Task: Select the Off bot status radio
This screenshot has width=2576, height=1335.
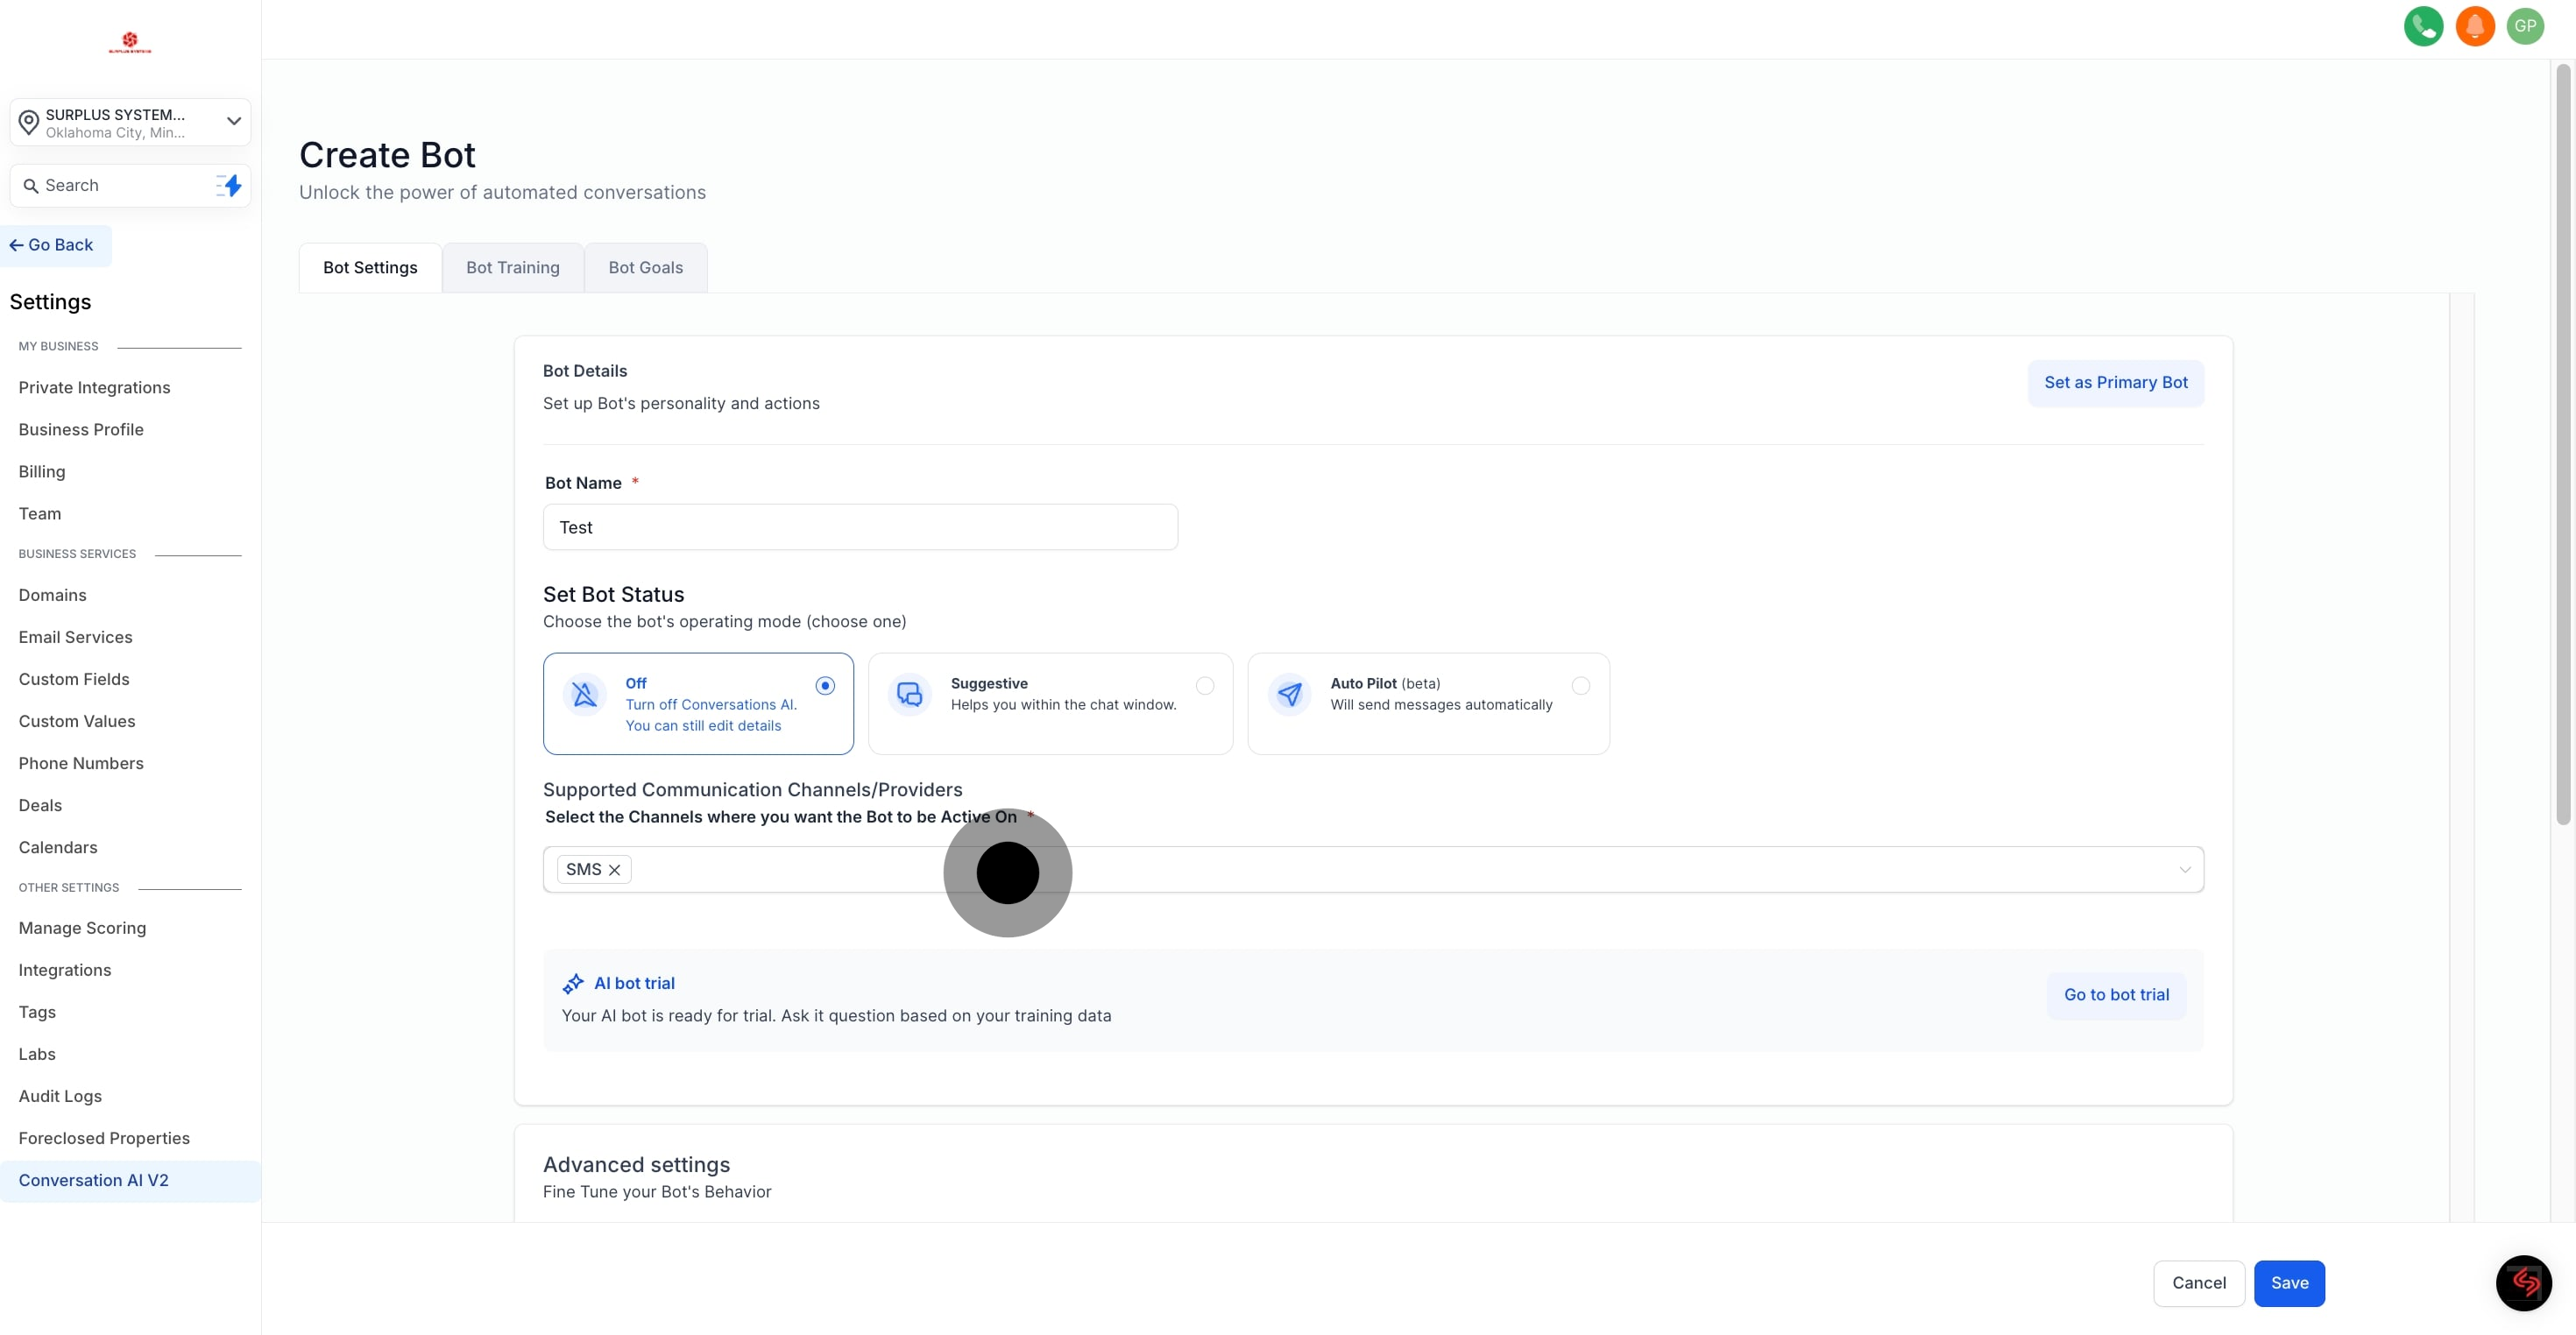Action: (824, 686)
